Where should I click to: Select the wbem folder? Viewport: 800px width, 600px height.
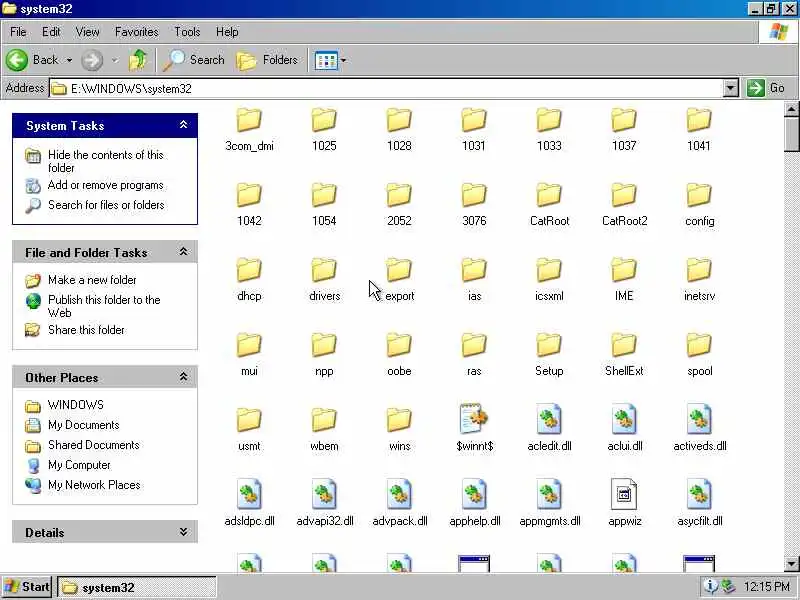(x=324, y=431)
